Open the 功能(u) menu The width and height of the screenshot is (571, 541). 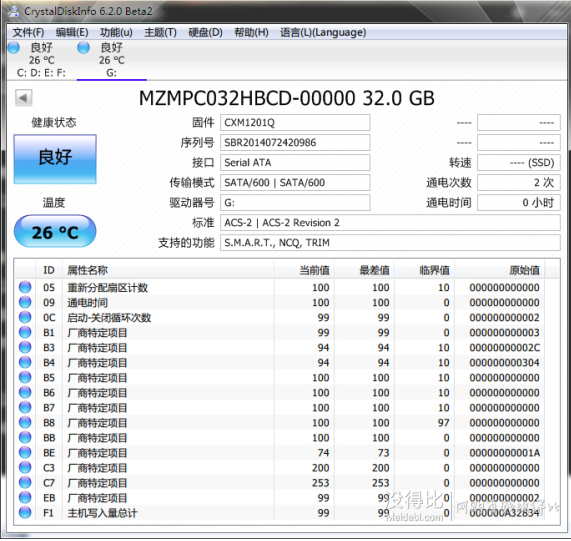(x=116, y=32)
